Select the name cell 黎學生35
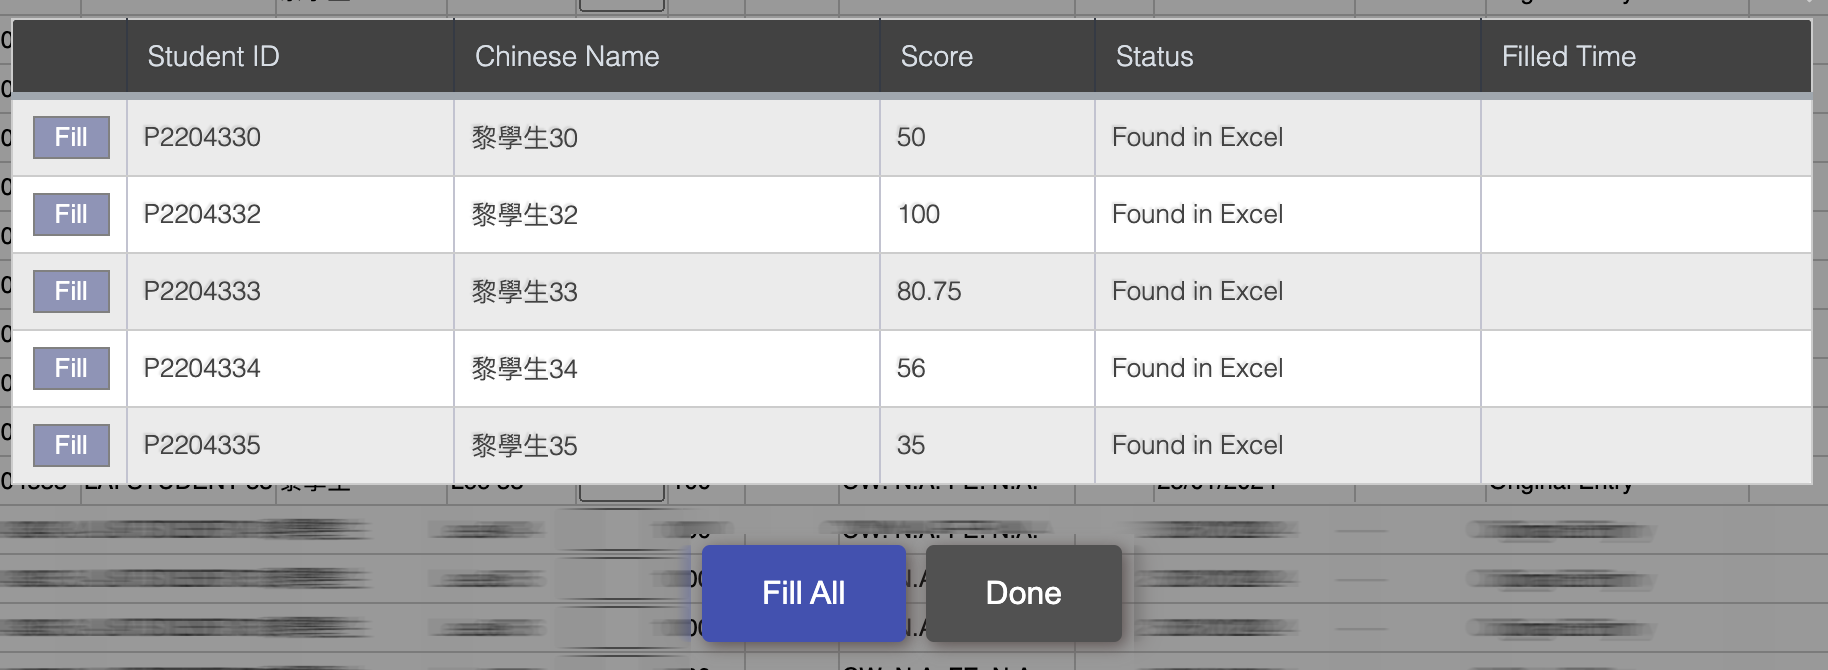 (667, 445)
